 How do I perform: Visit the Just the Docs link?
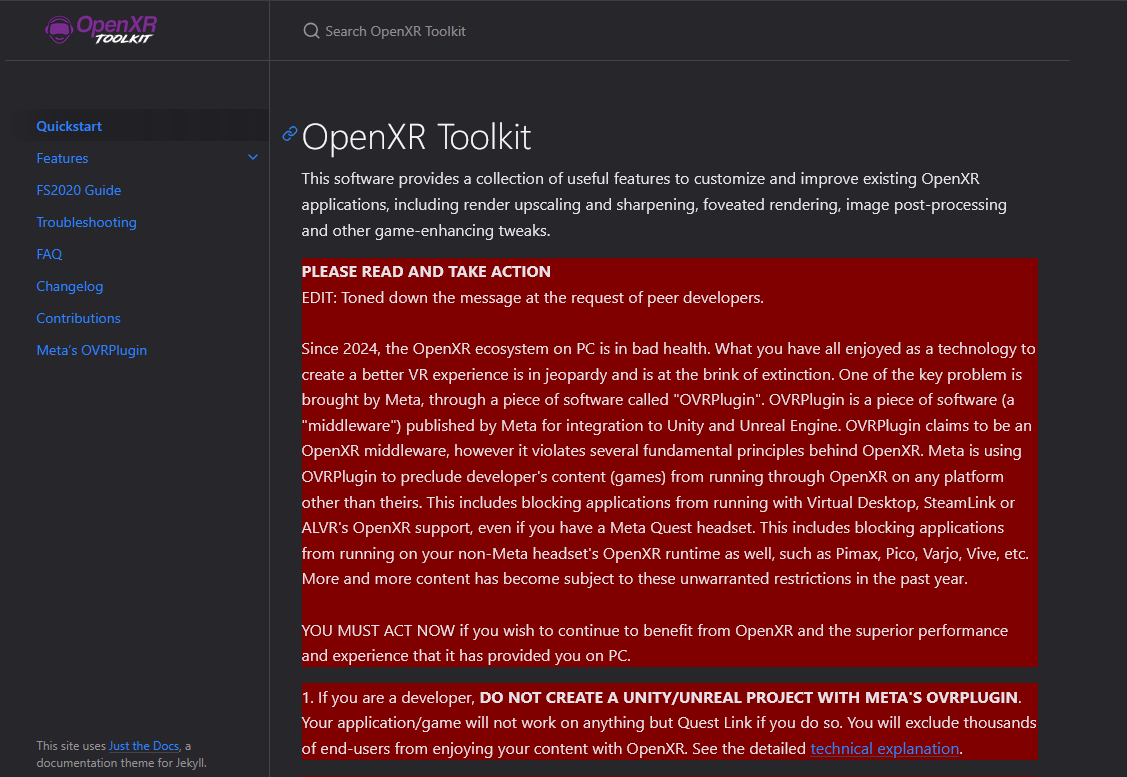(144, 745)
